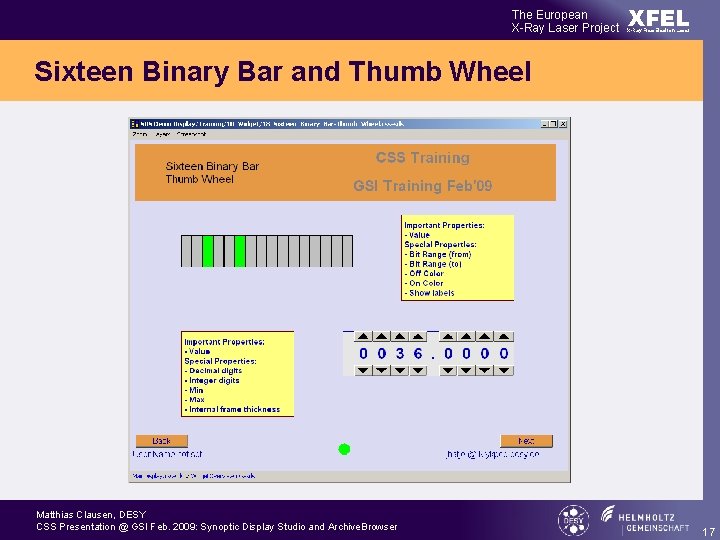Increase the third decimal digit of the thumb wheel

(485, 337)
